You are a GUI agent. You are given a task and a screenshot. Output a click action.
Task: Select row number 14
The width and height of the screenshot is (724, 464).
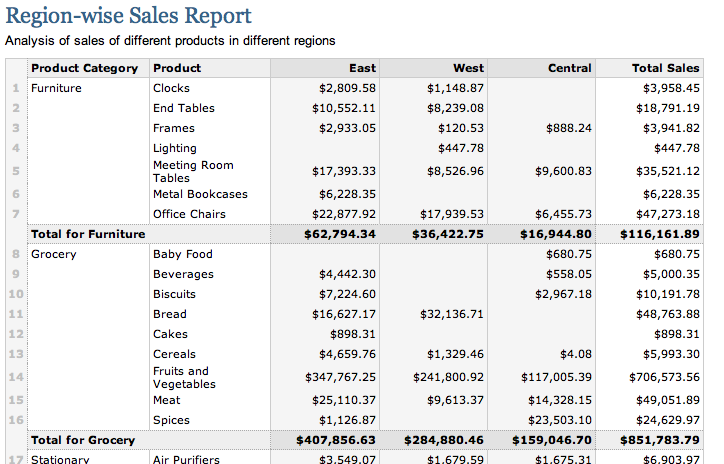[15, 377]
